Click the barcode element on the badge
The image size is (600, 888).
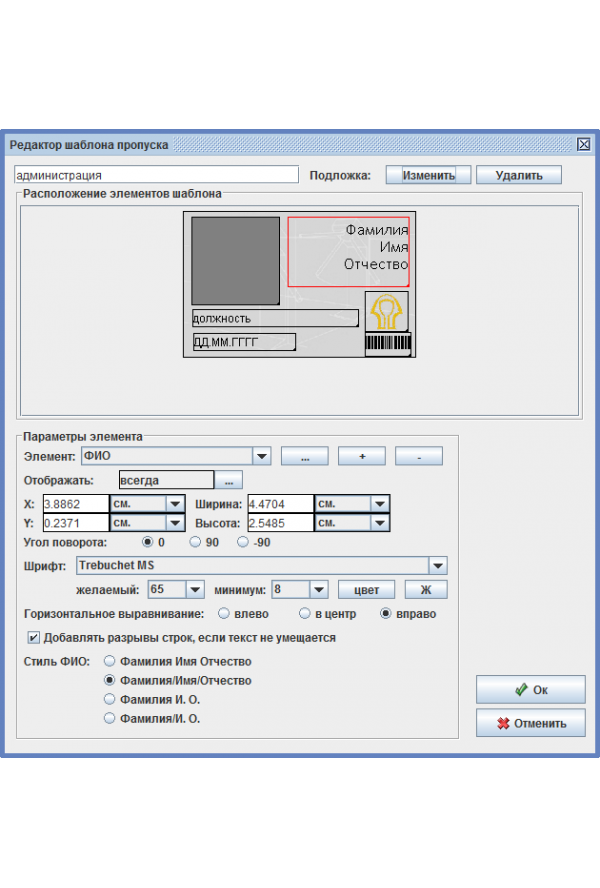[388, 344]
